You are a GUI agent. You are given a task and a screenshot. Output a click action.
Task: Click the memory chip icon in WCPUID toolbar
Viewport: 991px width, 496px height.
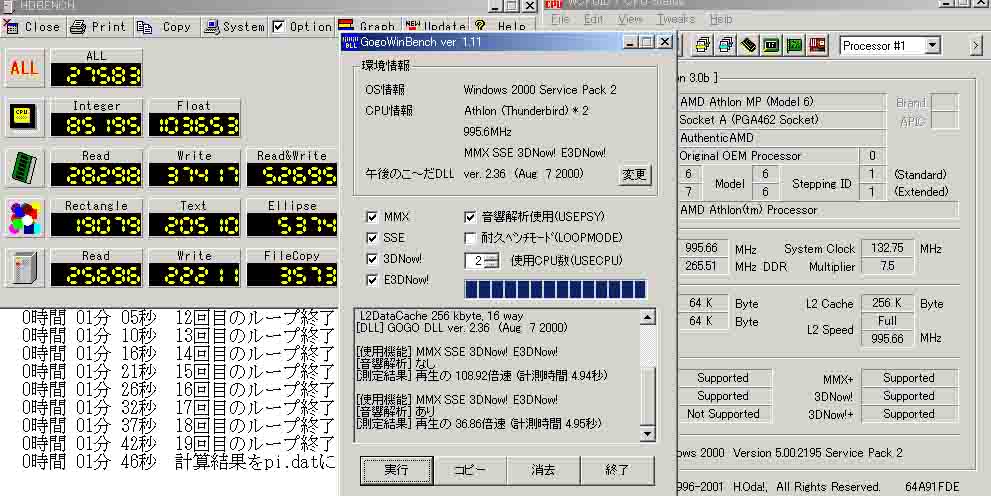[x=748, y=45]
